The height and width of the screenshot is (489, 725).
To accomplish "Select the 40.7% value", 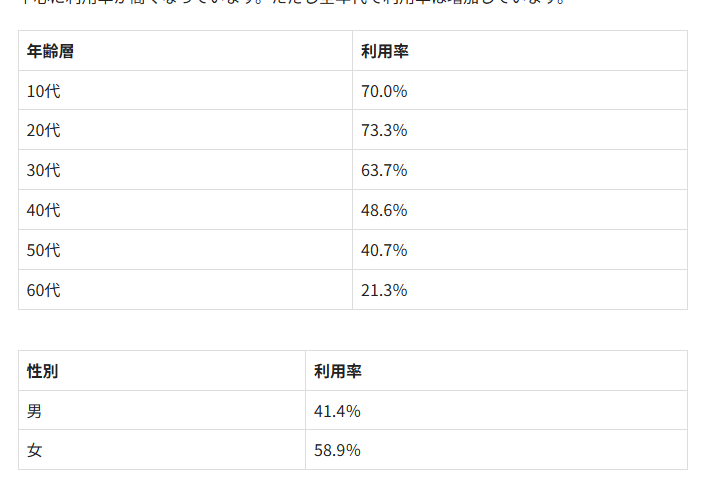I will pyautogui.click(x=384, y=251).
